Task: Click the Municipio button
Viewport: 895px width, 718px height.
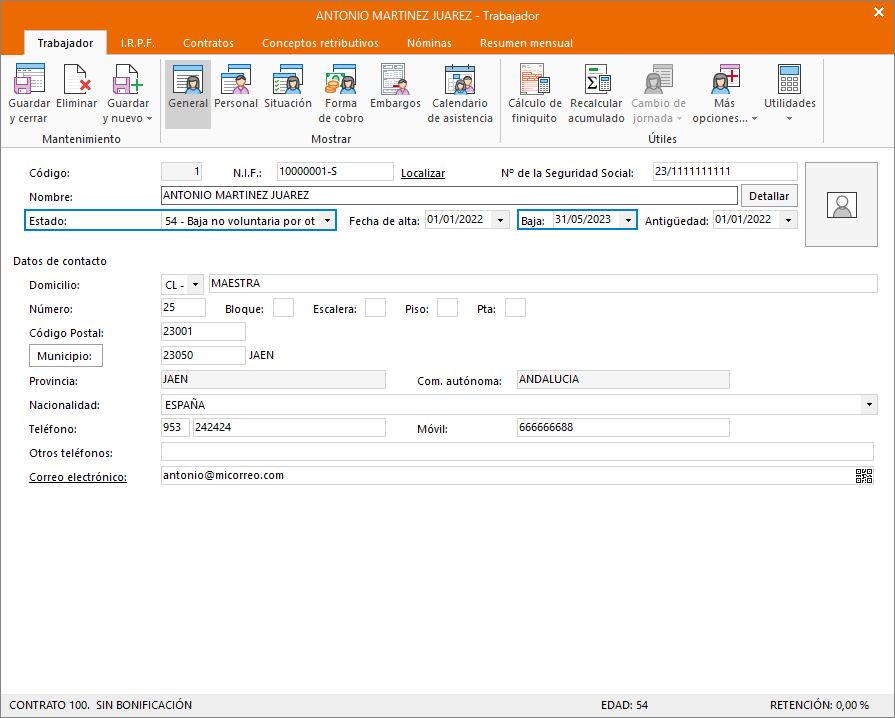Action: pyautogui.click(x=66, y=356)
